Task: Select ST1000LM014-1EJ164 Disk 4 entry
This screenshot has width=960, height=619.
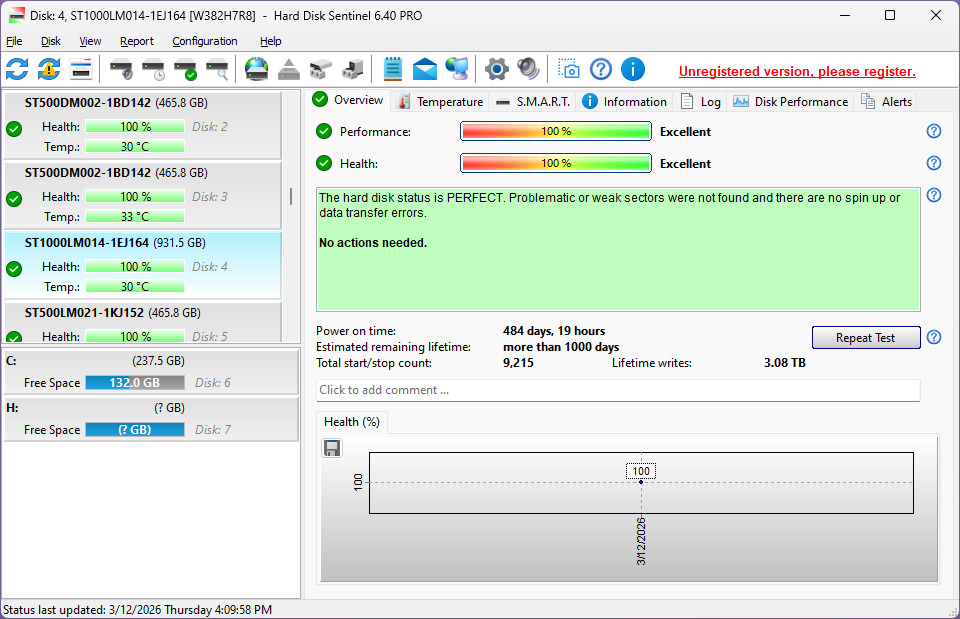Action: pos(142,264)
